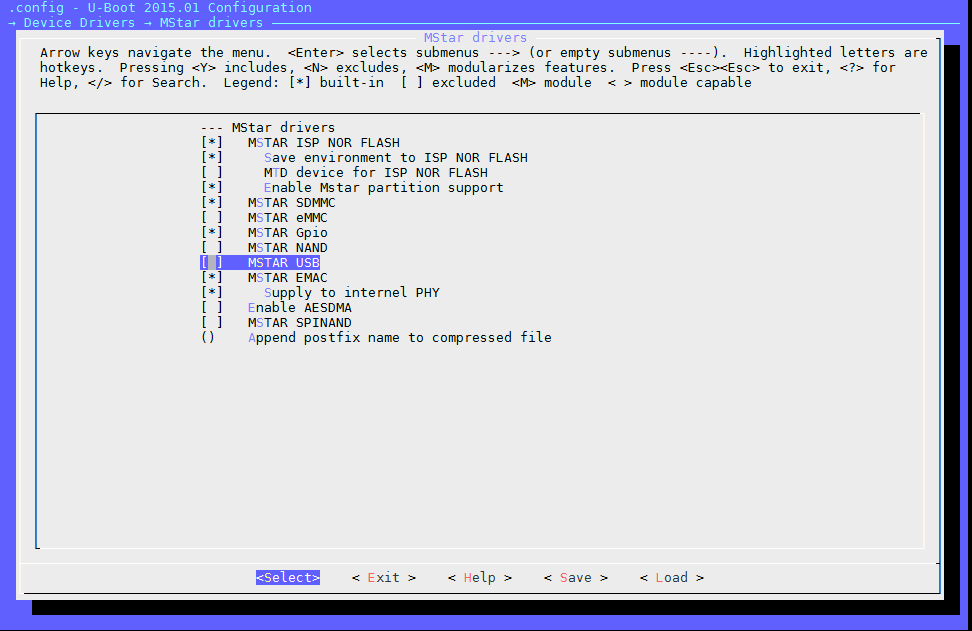
Task: Enable MTD device for ISP NOR FLASH
Action: 211,173
